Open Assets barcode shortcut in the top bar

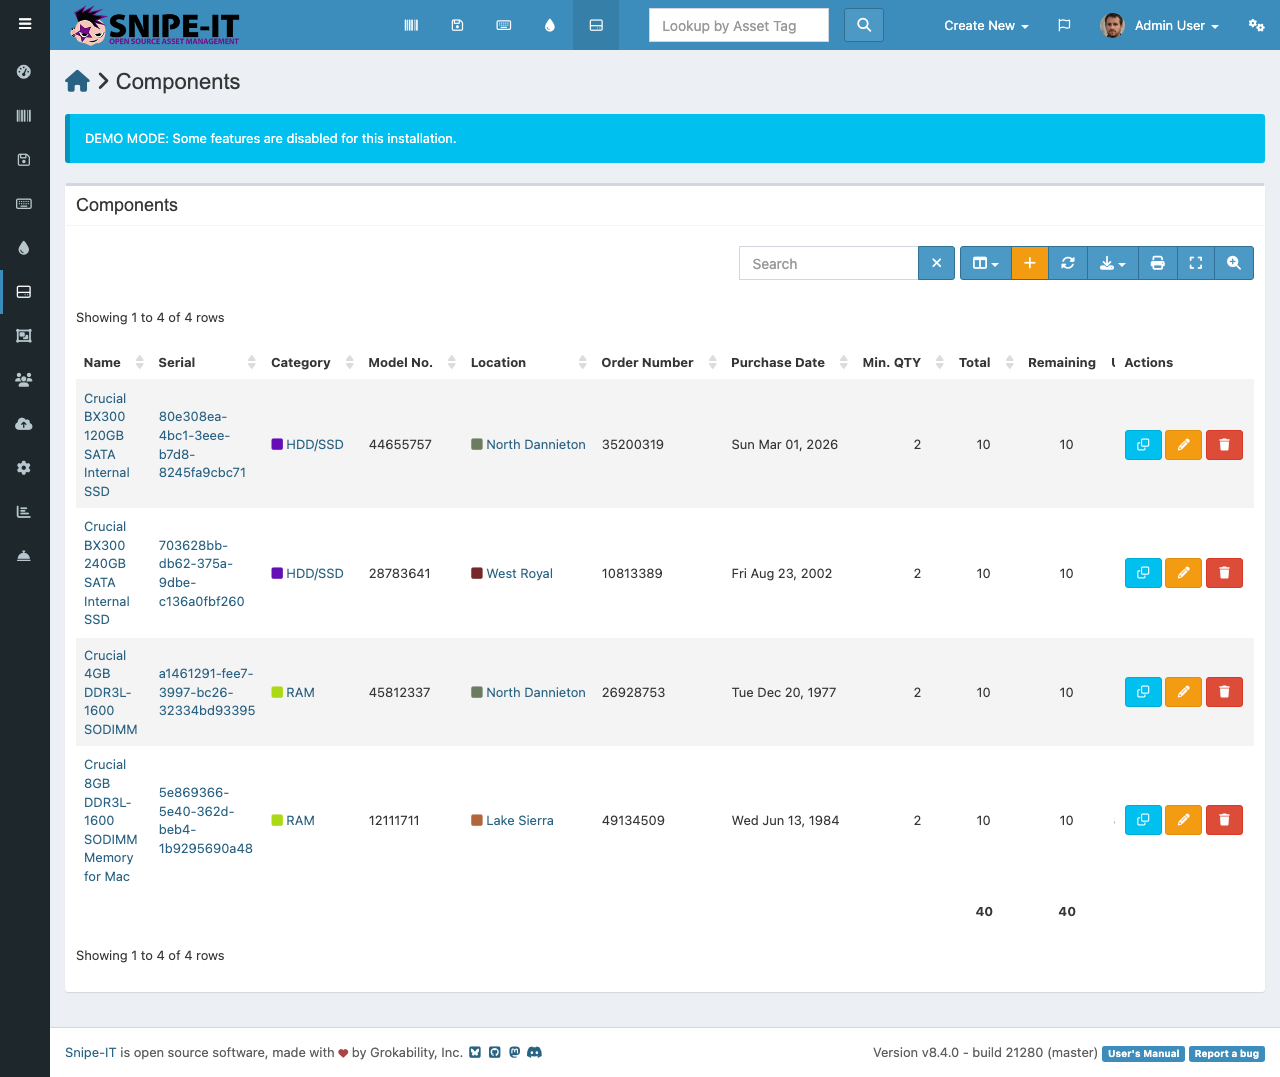click(411, 25)
